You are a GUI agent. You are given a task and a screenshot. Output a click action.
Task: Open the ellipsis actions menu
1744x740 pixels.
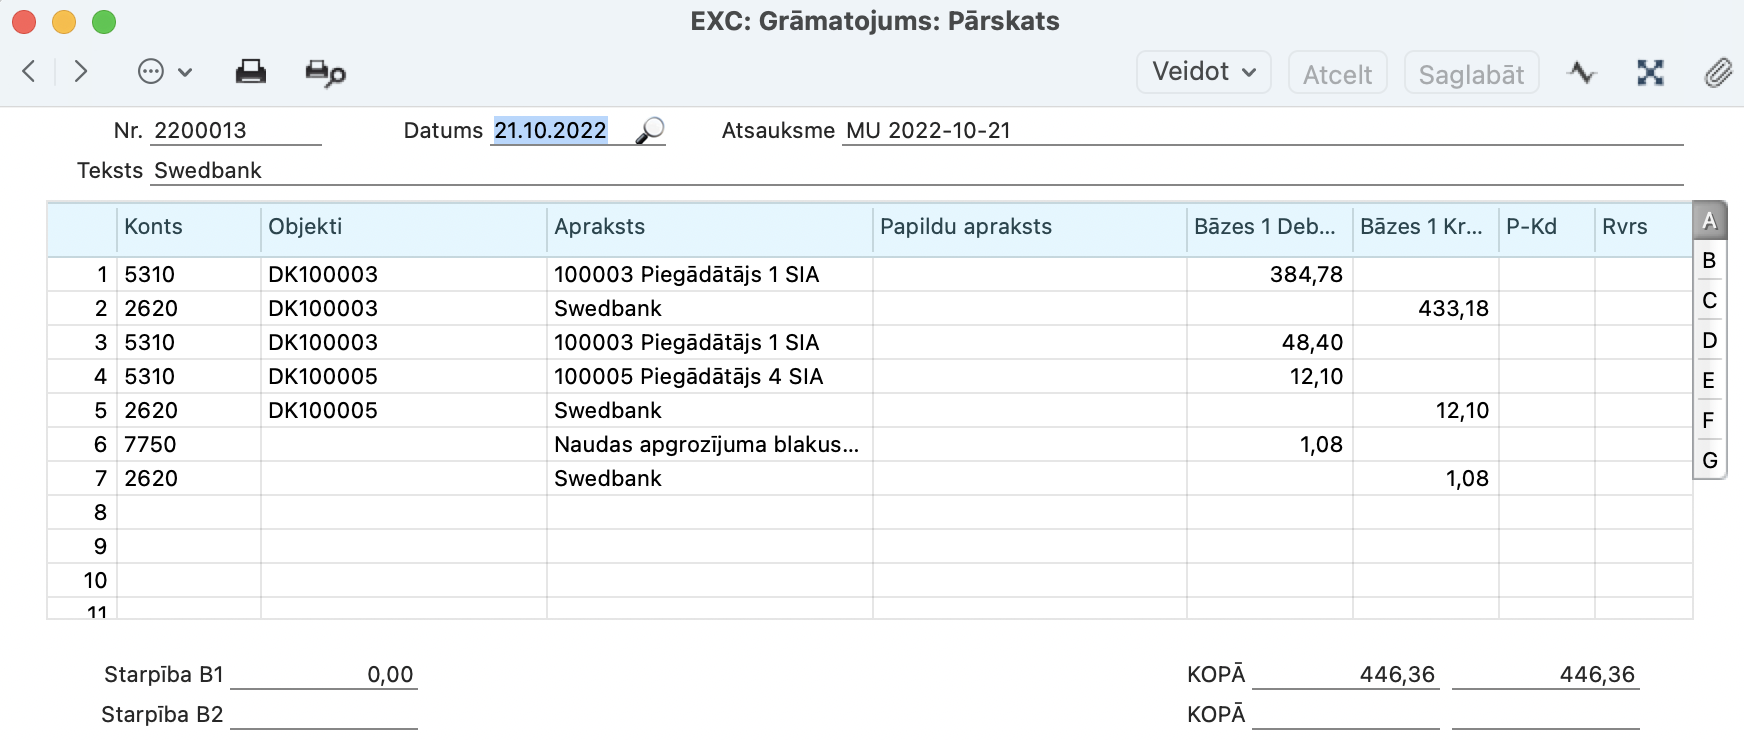(x=164, y=72)
